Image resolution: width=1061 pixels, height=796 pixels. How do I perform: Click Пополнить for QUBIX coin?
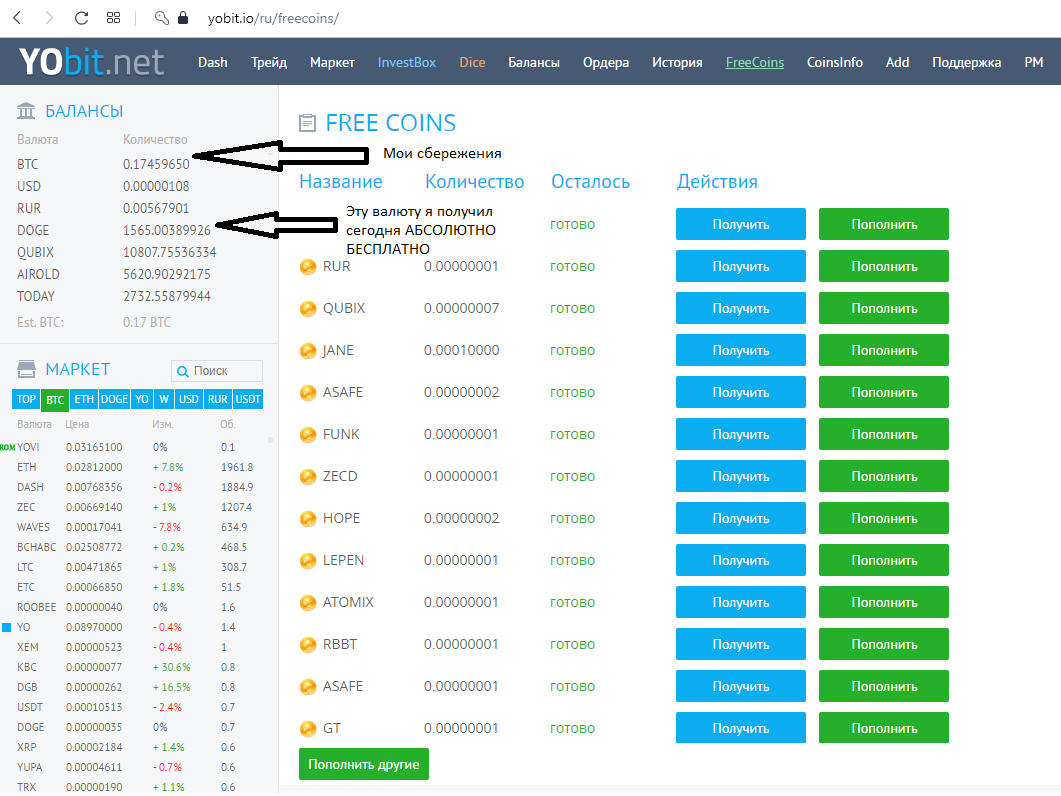pyautogui.click(x=884, y=308)
